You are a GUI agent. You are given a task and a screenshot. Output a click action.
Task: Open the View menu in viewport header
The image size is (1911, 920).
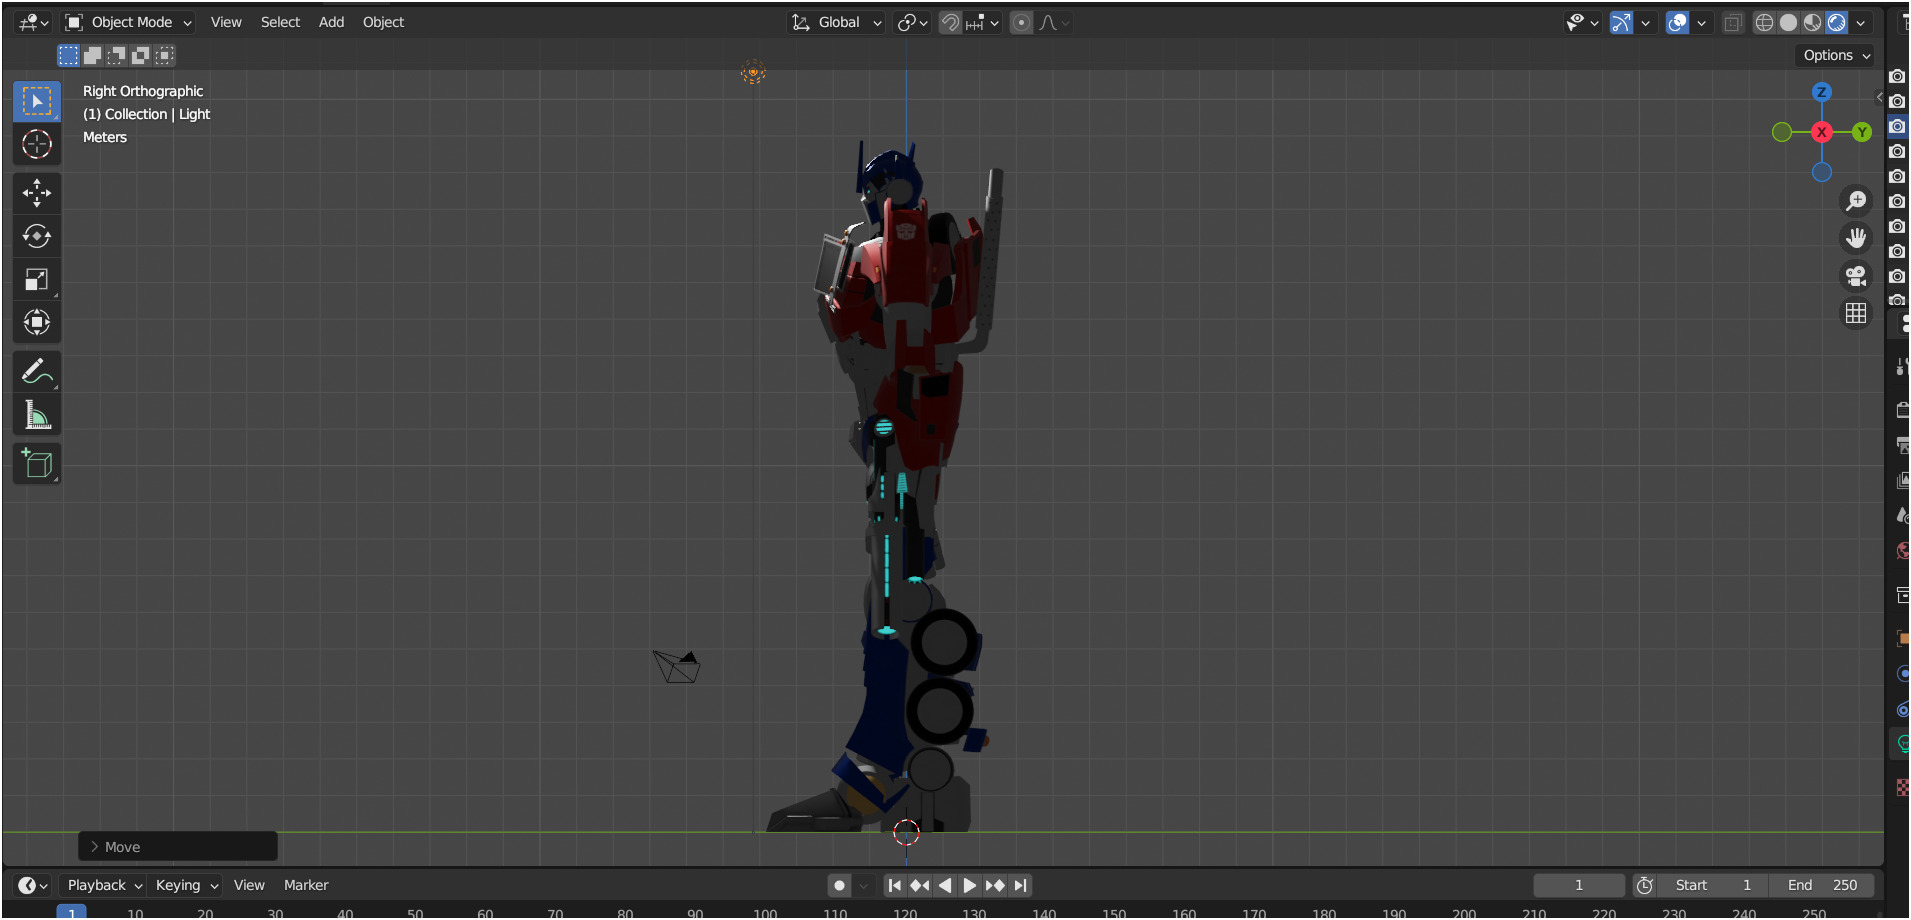[x=226, y=22]
